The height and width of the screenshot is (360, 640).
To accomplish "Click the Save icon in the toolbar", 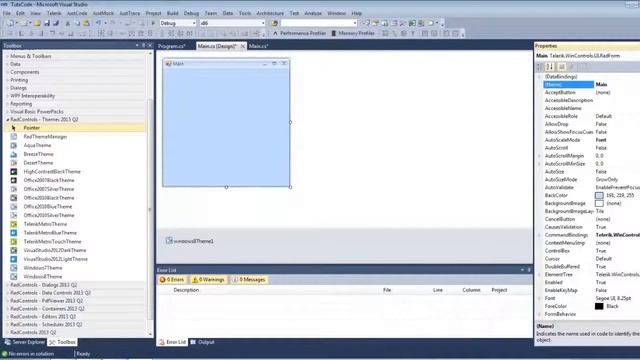I will pos(47,23).
